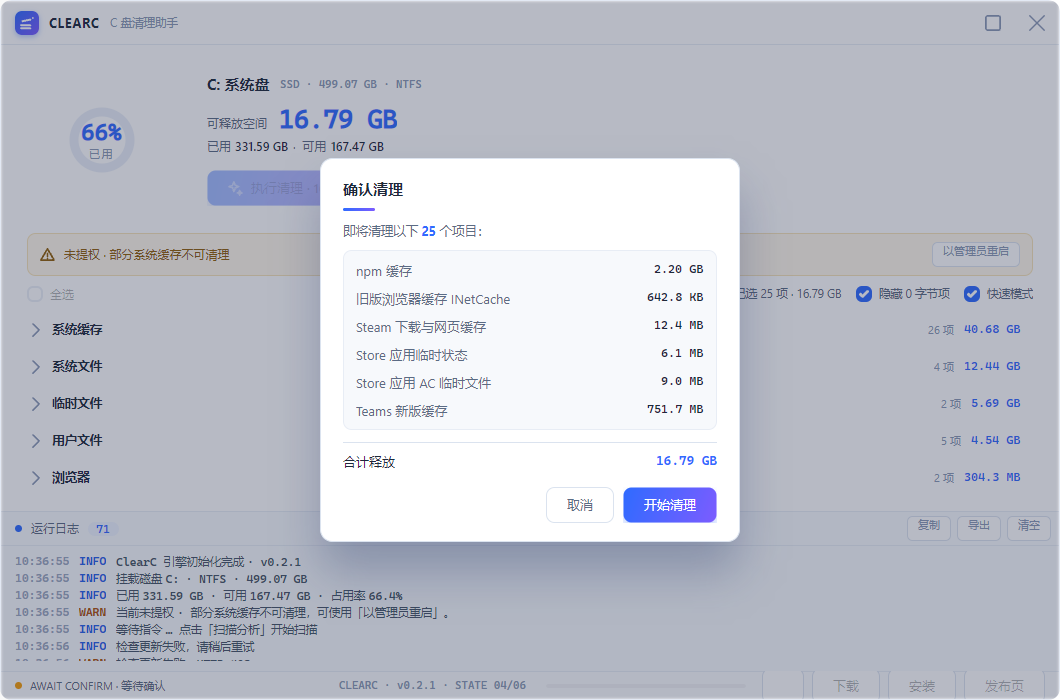Viewport: 1060px width, 700px height.
Task: Click 执行清理 button behind dialog
Action: (264, 188)
